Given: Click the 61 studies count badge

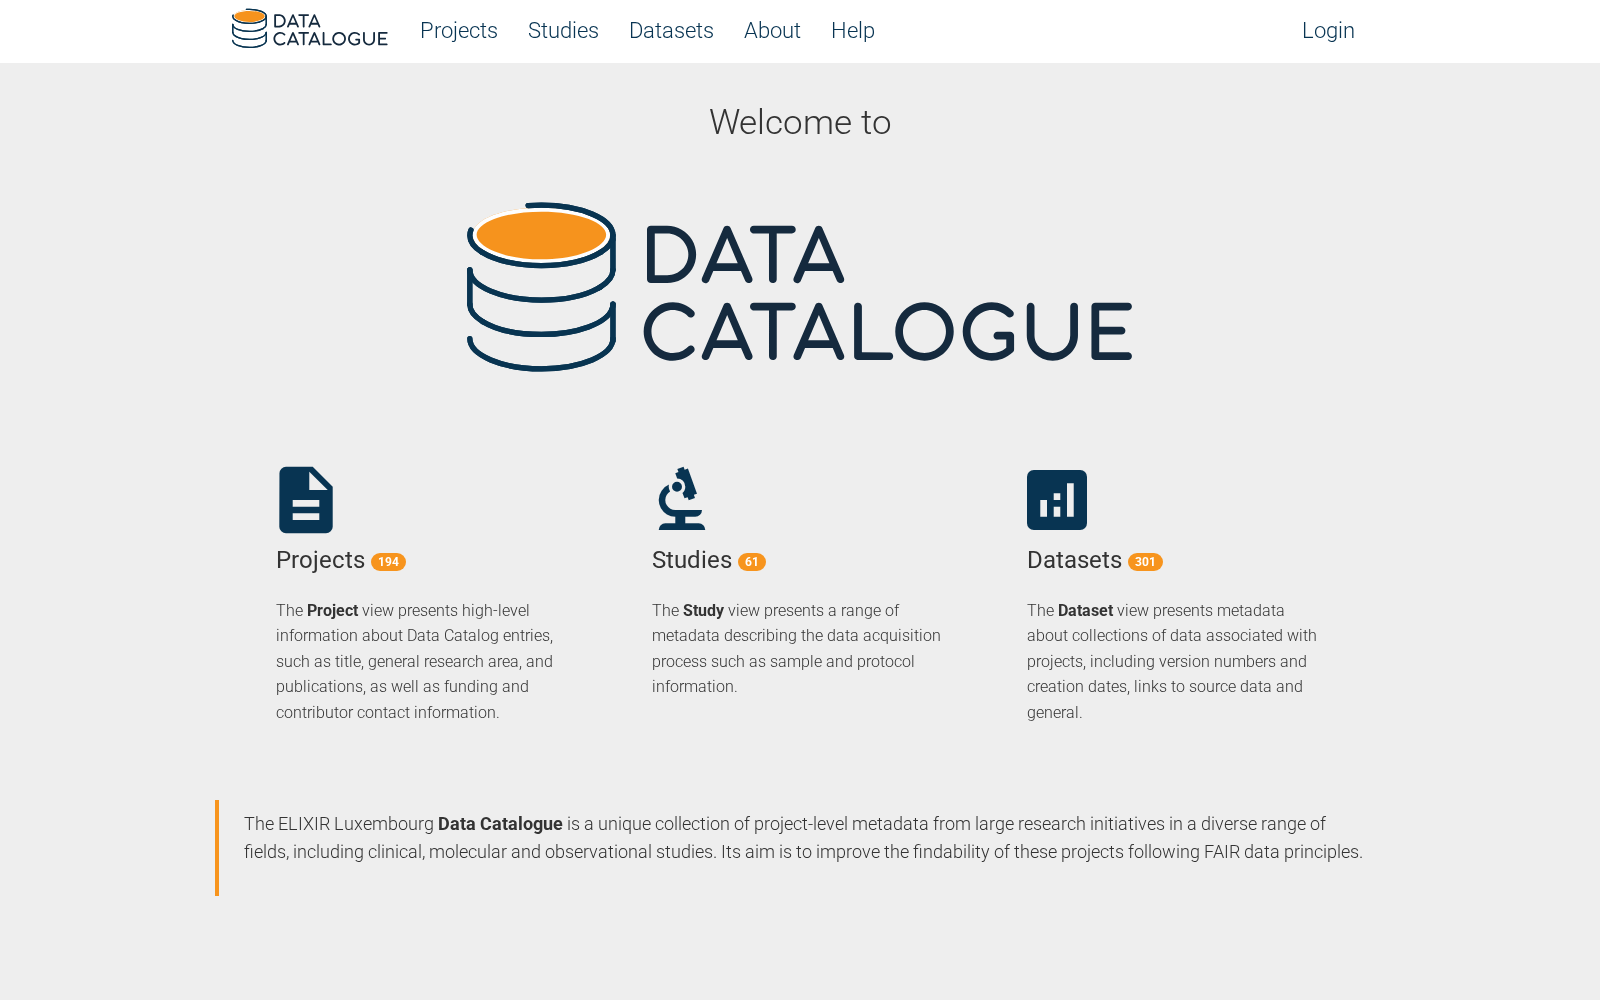Looking at the screenshot, I should pos(752,562).
